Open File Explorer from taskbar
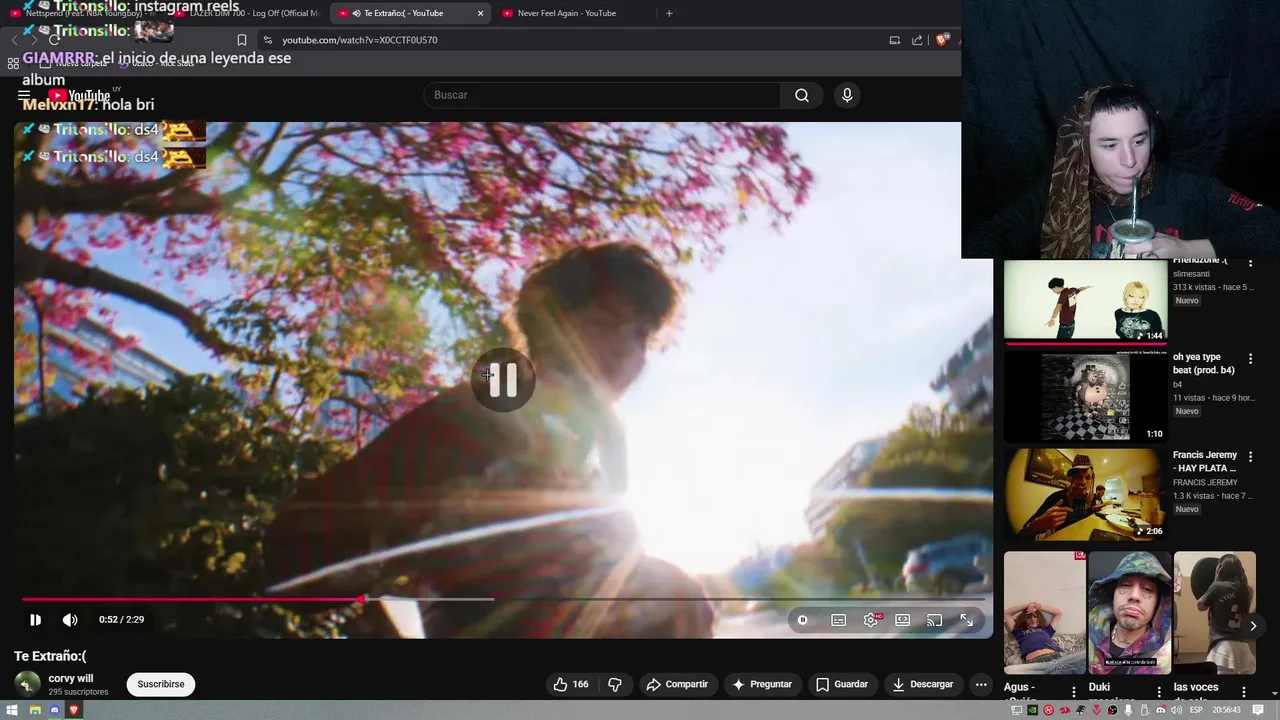The height and width of the screenshot is (720, 1280). (34, 710)
